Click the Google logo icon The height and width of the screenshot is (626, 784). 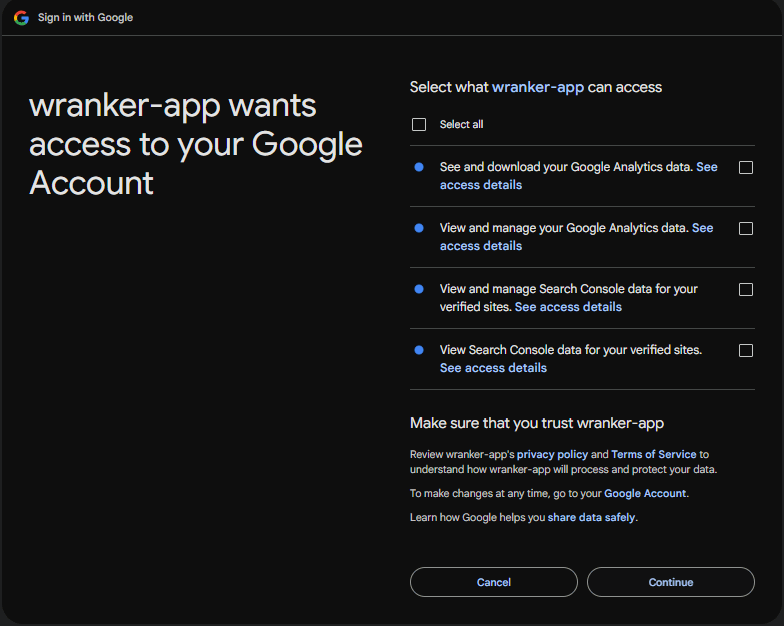pyautogui.click(x=21, y=18)
